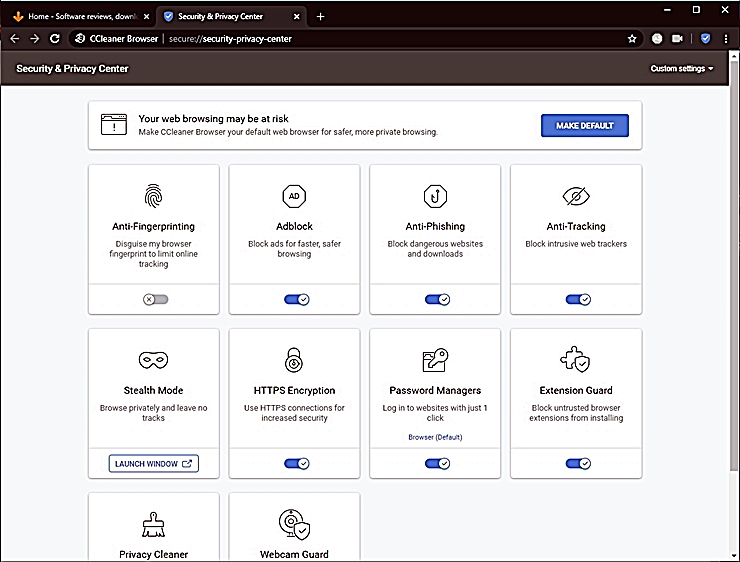740x562 pixels.
Task: Click the Privacy Cleaner title text
Action: tap(153, 554)
